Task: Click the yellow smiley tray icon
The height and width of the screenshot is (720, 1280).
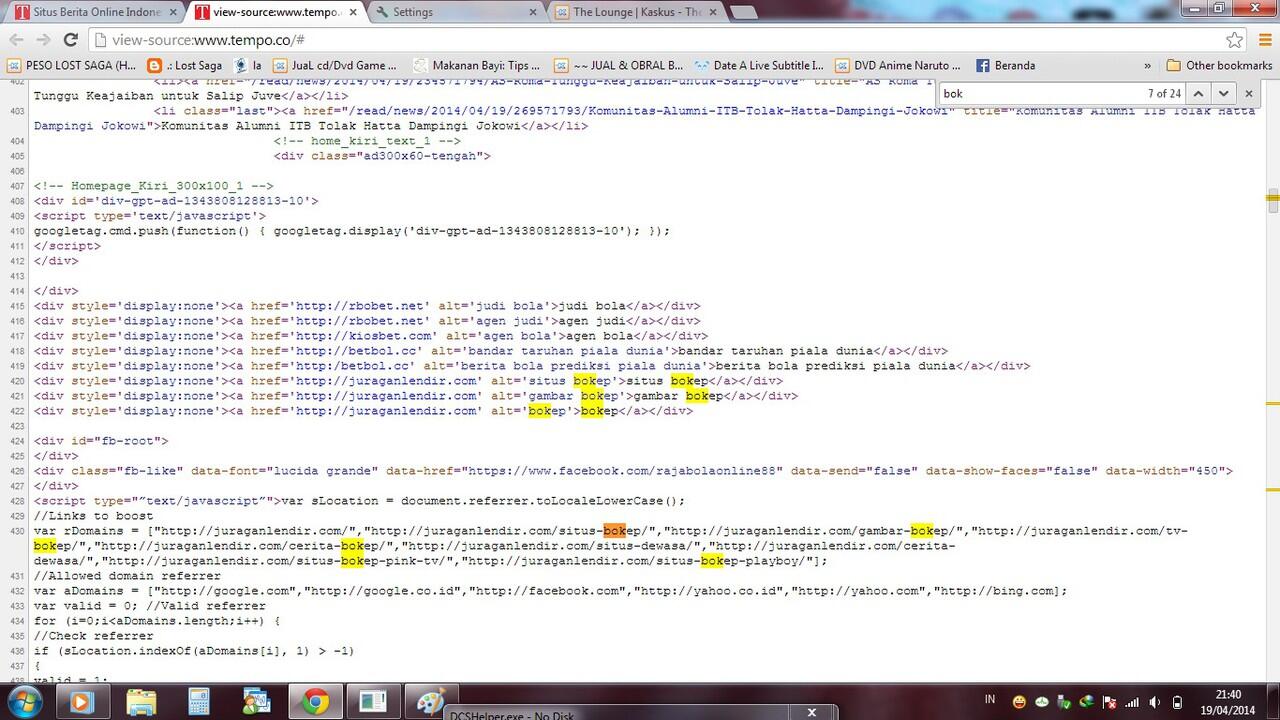Action: [x=1019, y=702]
